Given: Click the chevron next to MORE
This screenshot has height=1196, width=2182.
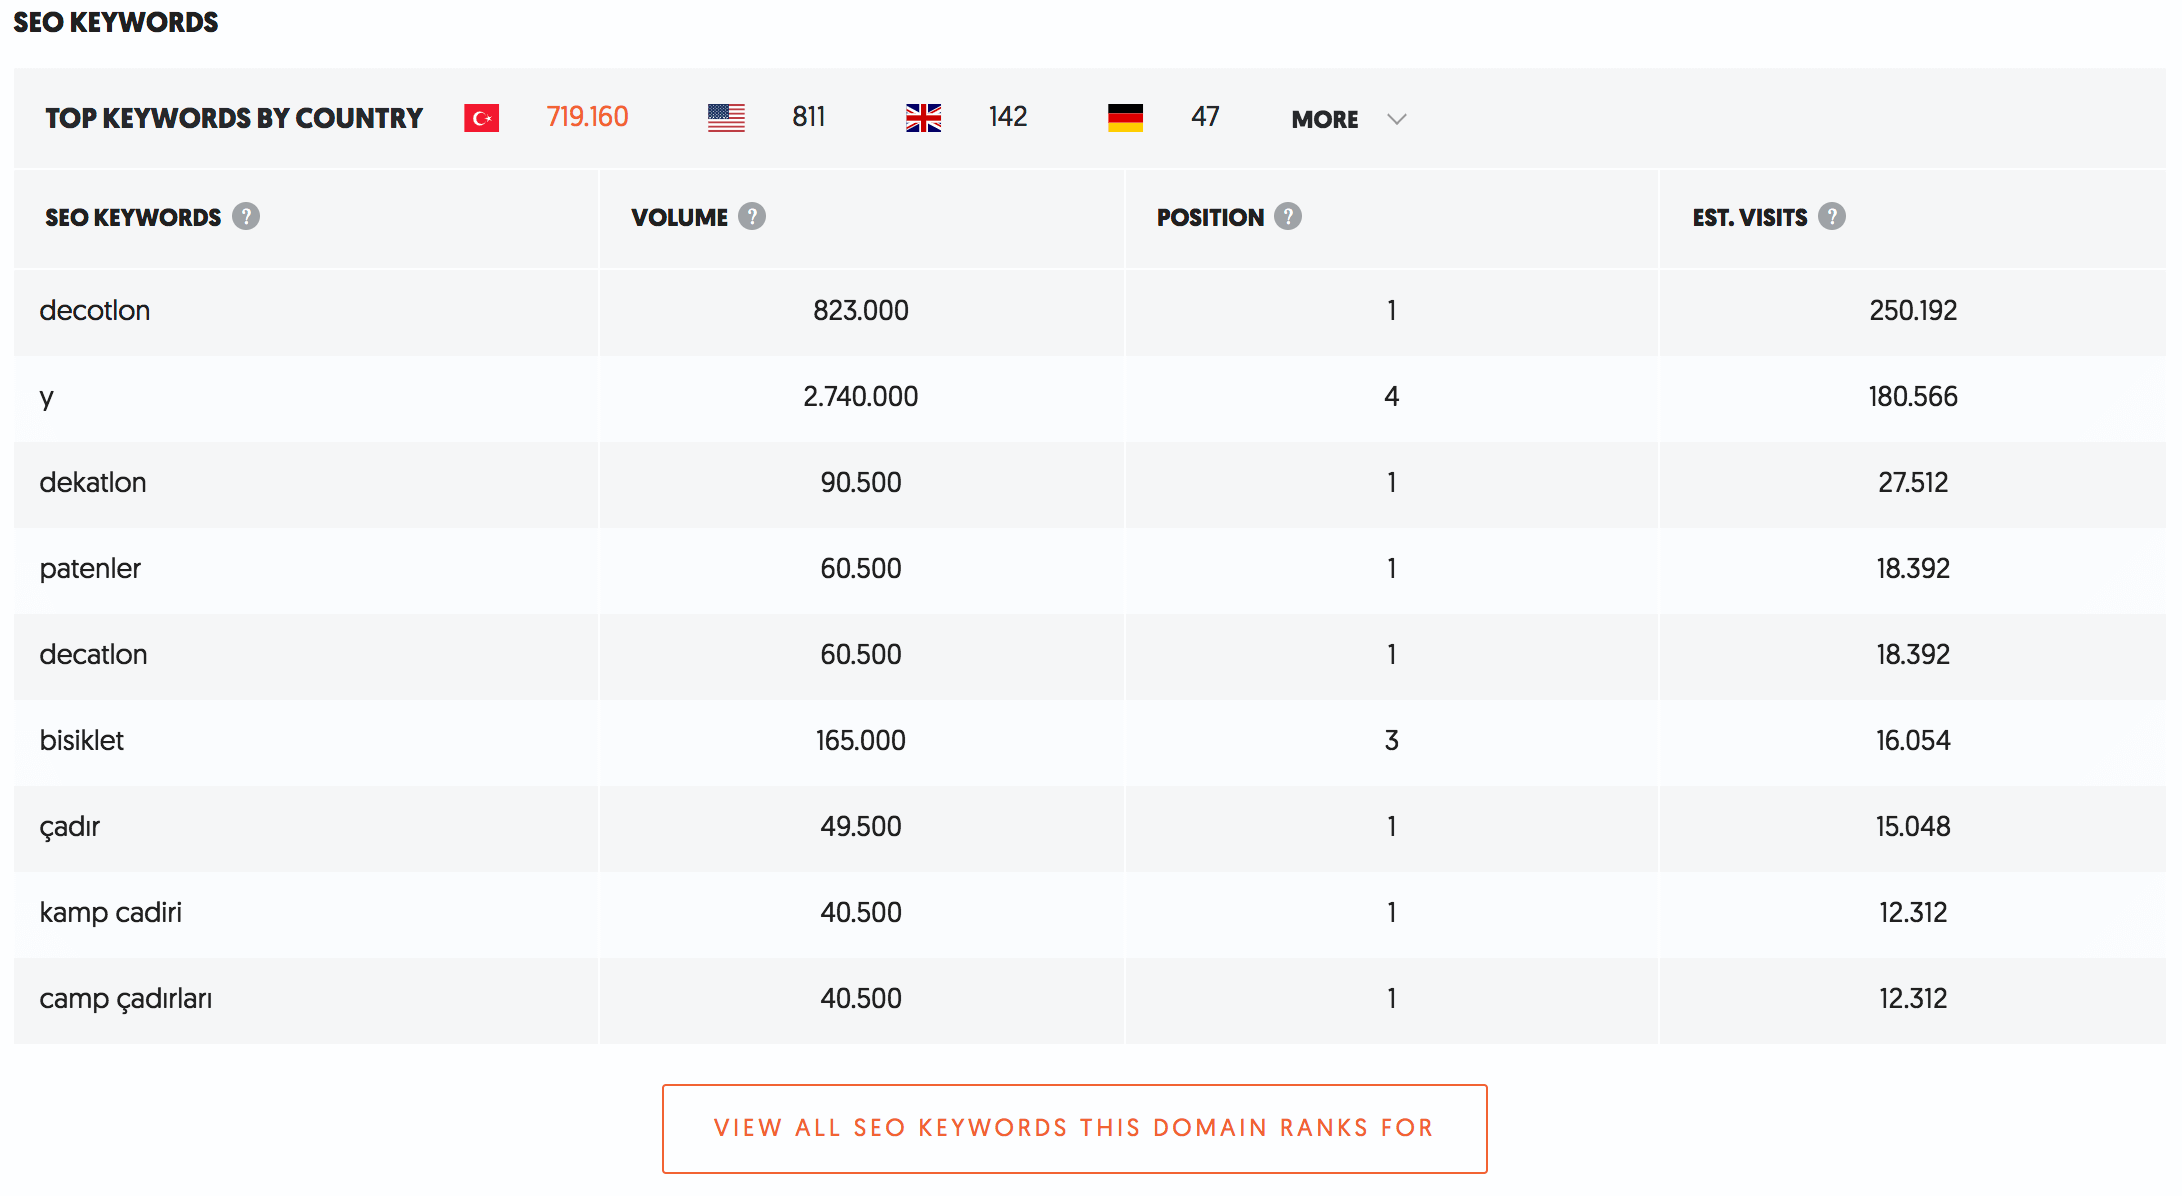Looking at the screenshot, I should click(x=1397, y=119).
